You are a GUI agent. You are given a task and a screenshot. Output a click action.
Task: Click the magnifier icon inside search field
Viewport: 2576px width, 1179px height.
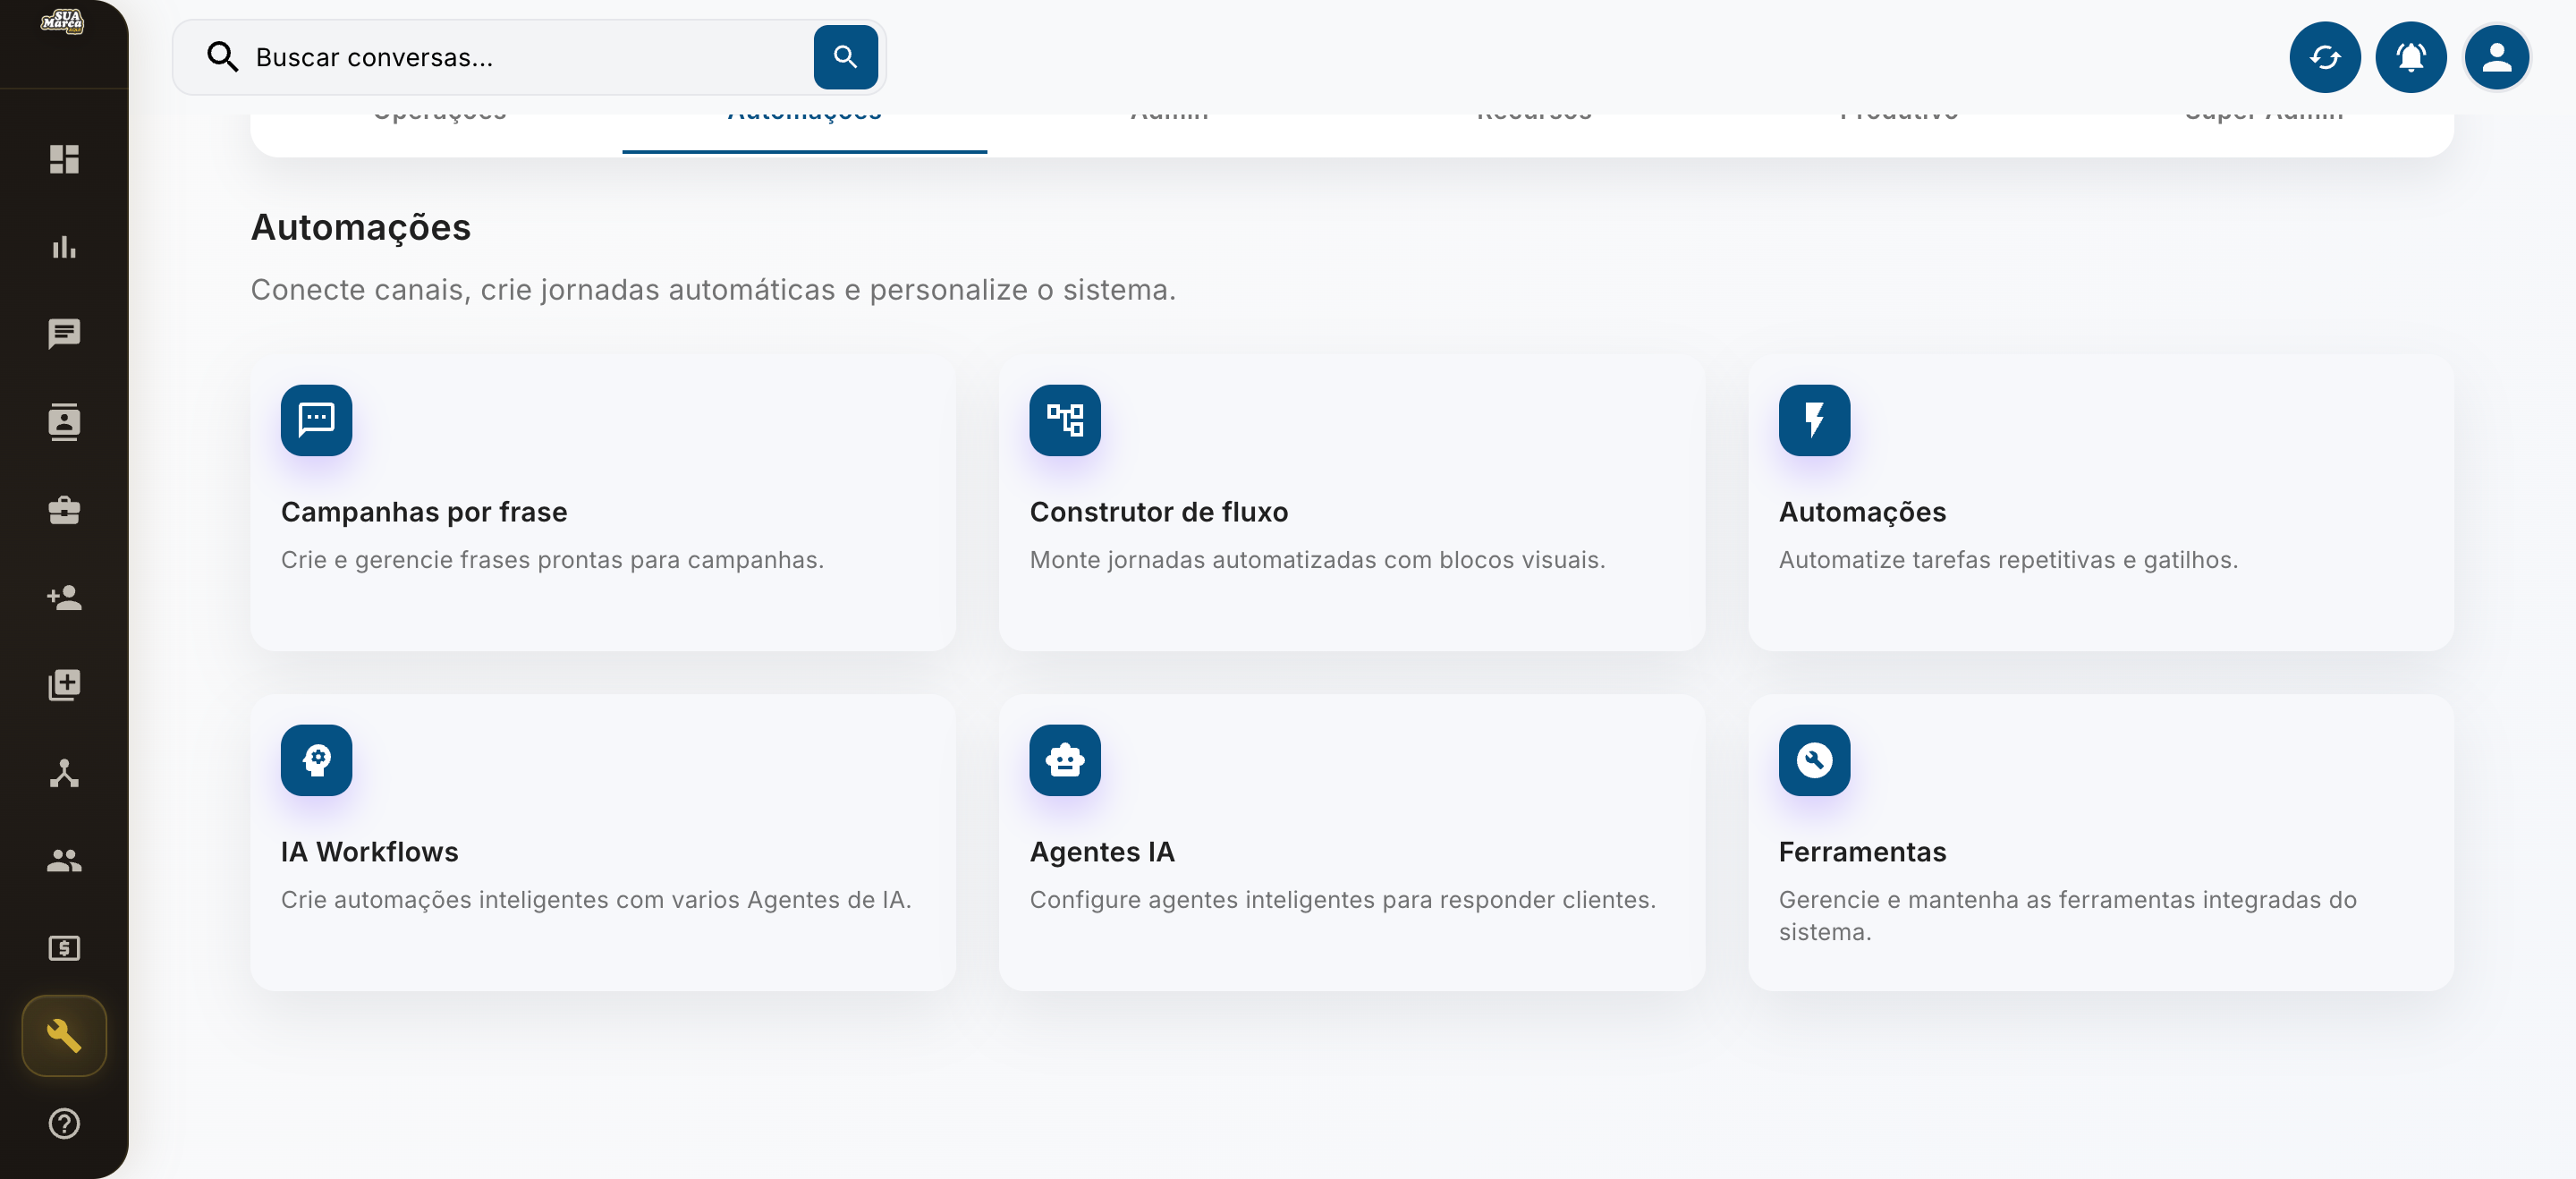tap(222, 57)
